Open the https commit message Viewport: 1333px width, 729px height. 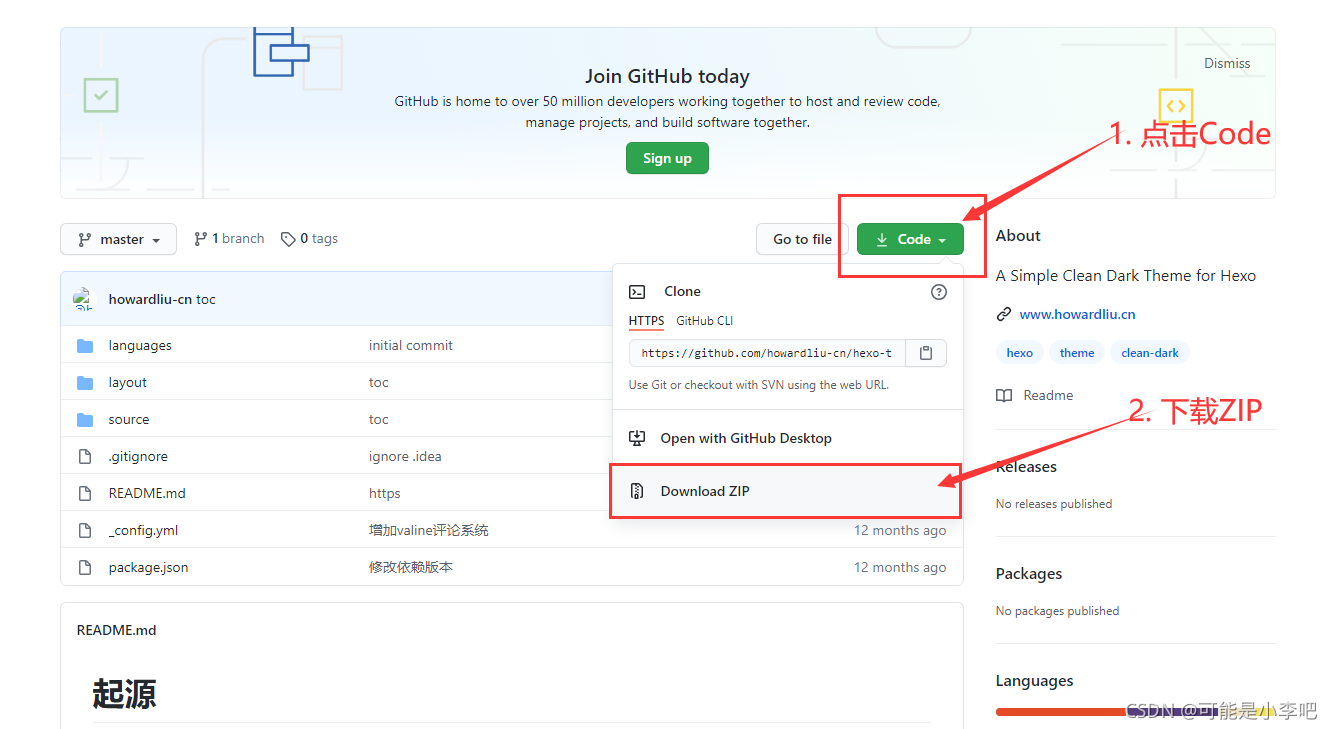pyautogui.click(x=384, y=493)
